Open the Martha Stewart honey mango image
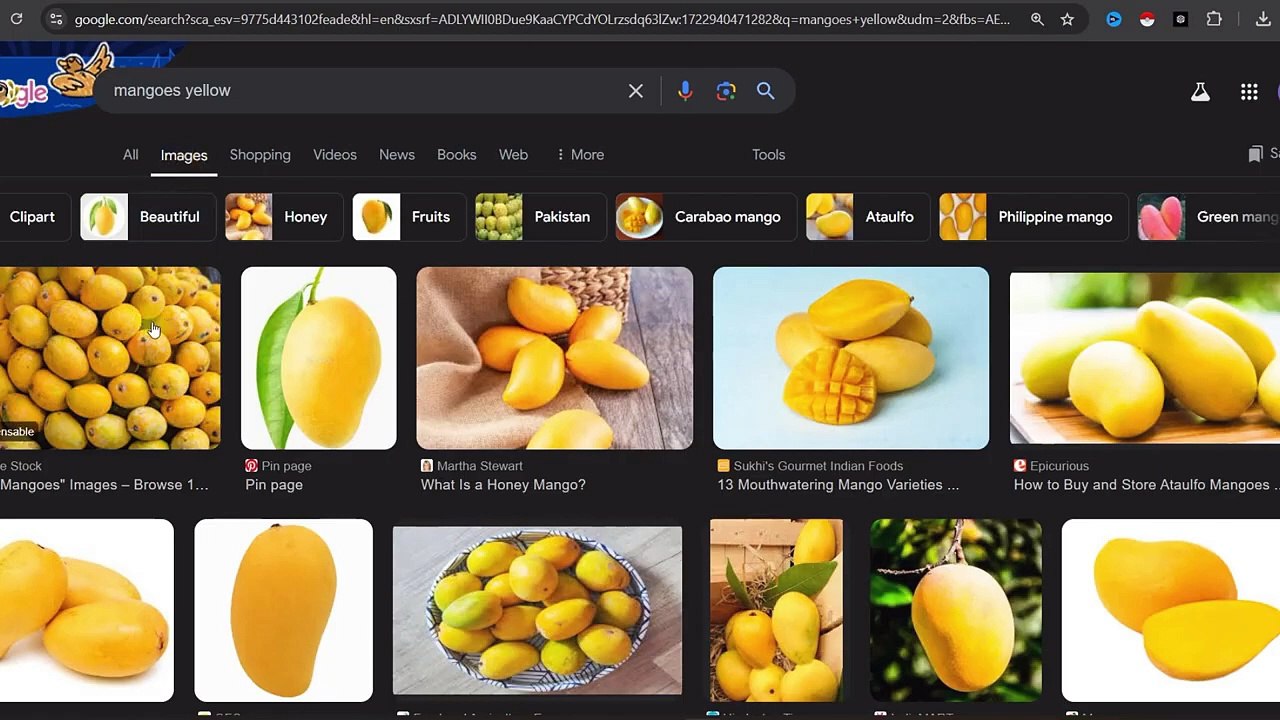 coord(555,358)
